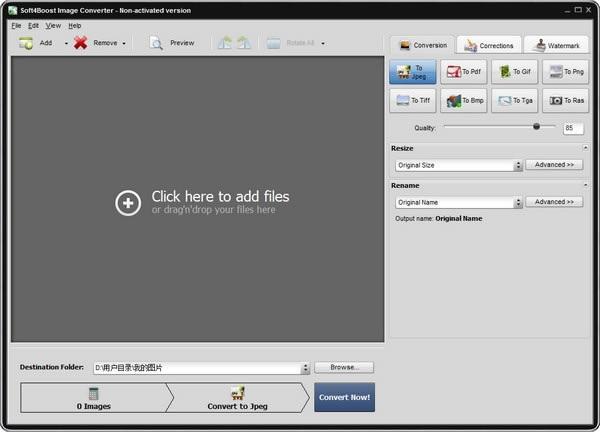This screenshot has width=600, height=432.
Task: Select the To Jpeg format icon
Action: [412, 72]
